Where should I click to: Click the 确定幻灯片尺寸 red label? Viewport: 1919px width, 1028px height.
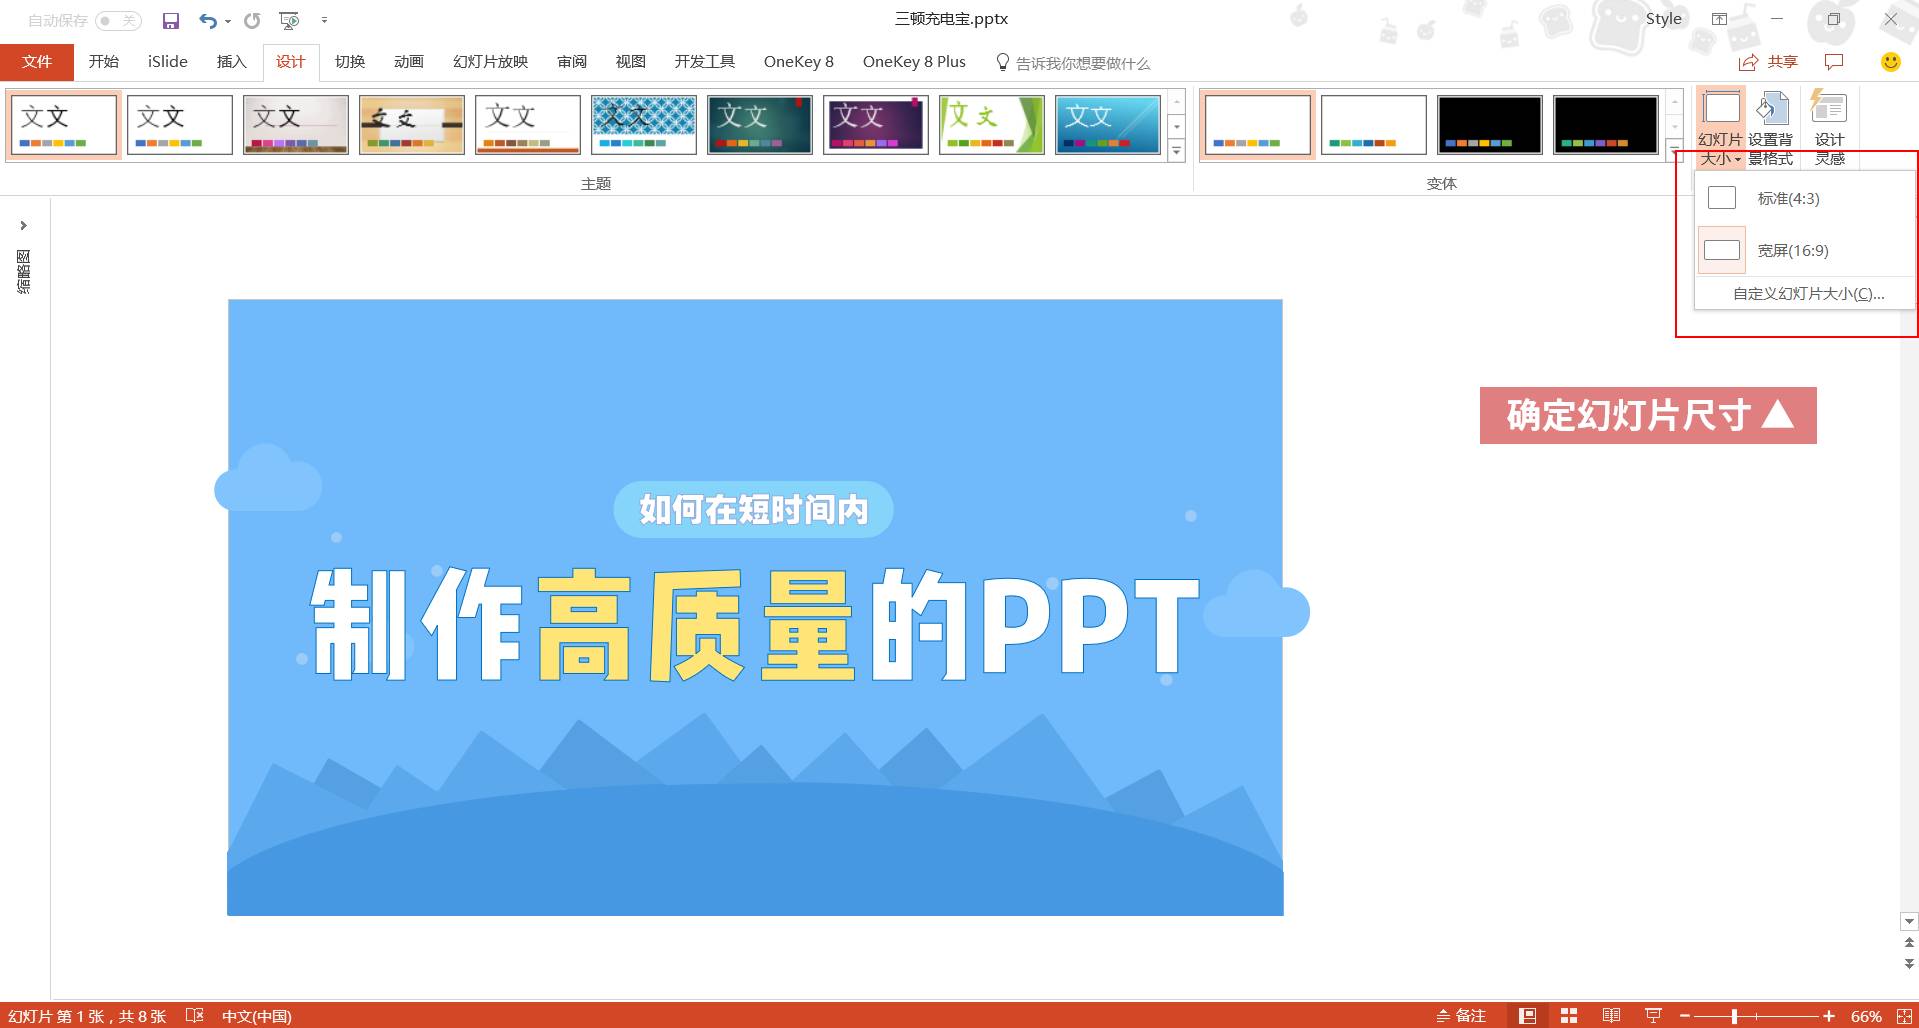pyautogui.click(x=1648, y=415)
